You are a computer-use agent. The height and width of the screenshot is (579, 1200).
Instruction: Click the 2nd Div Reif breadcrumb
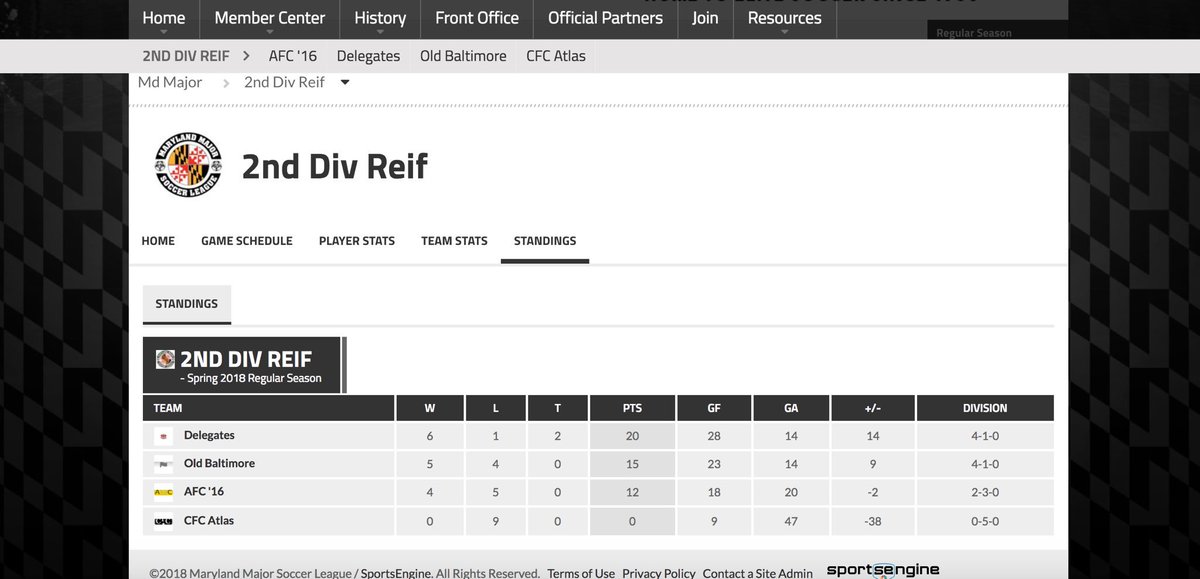point(284,82)
